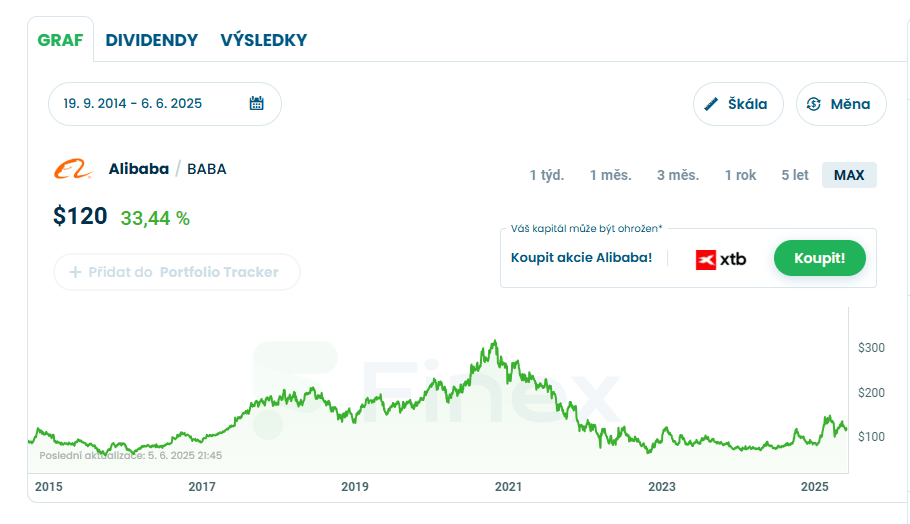Click the Alibaba orange logo
Image resolution: width=910 pixels, height=524 pixels.
(x=73, y=169)
